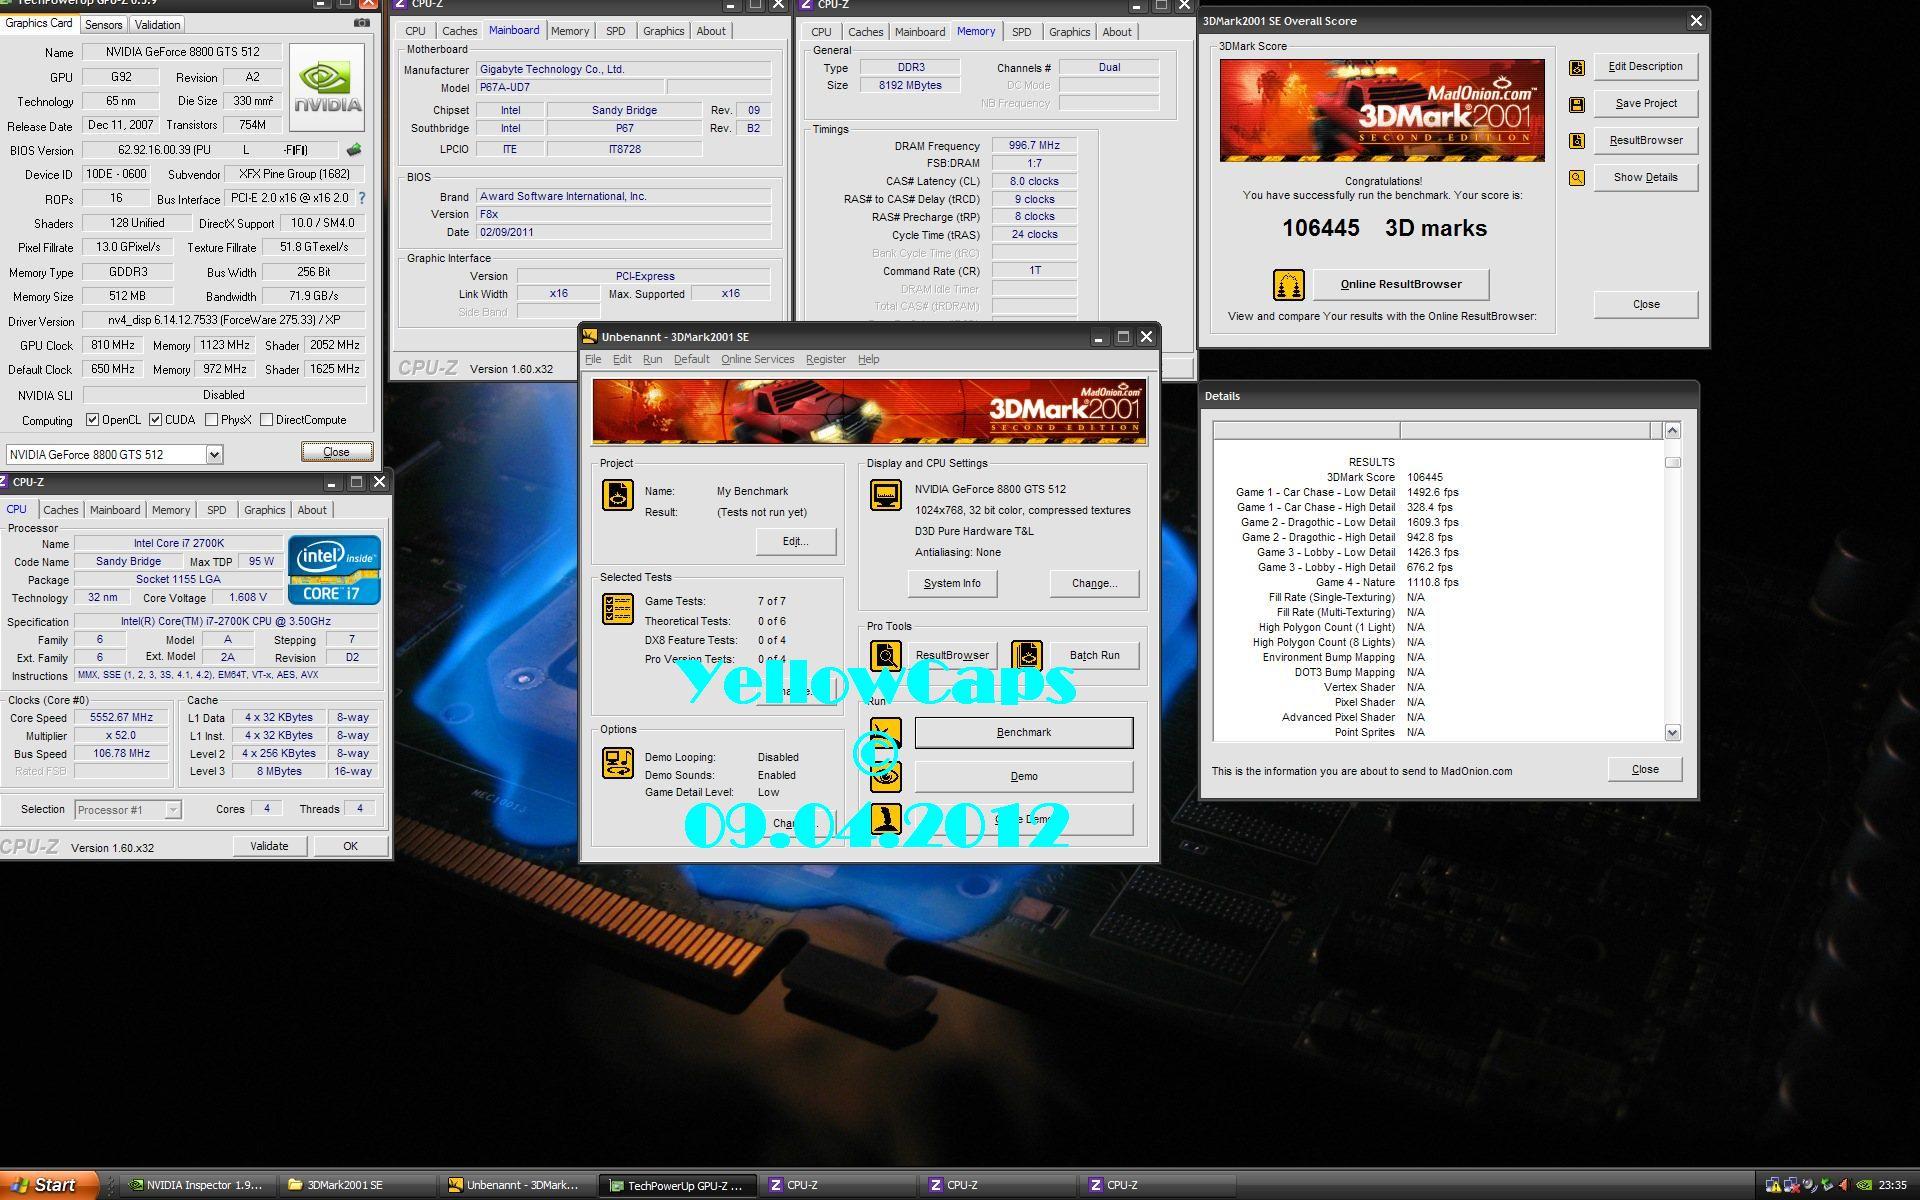Viewport: 1920px width, 1200px height.
Task: Click the Details list scroll down arrow
Action: pos(1672,733)
